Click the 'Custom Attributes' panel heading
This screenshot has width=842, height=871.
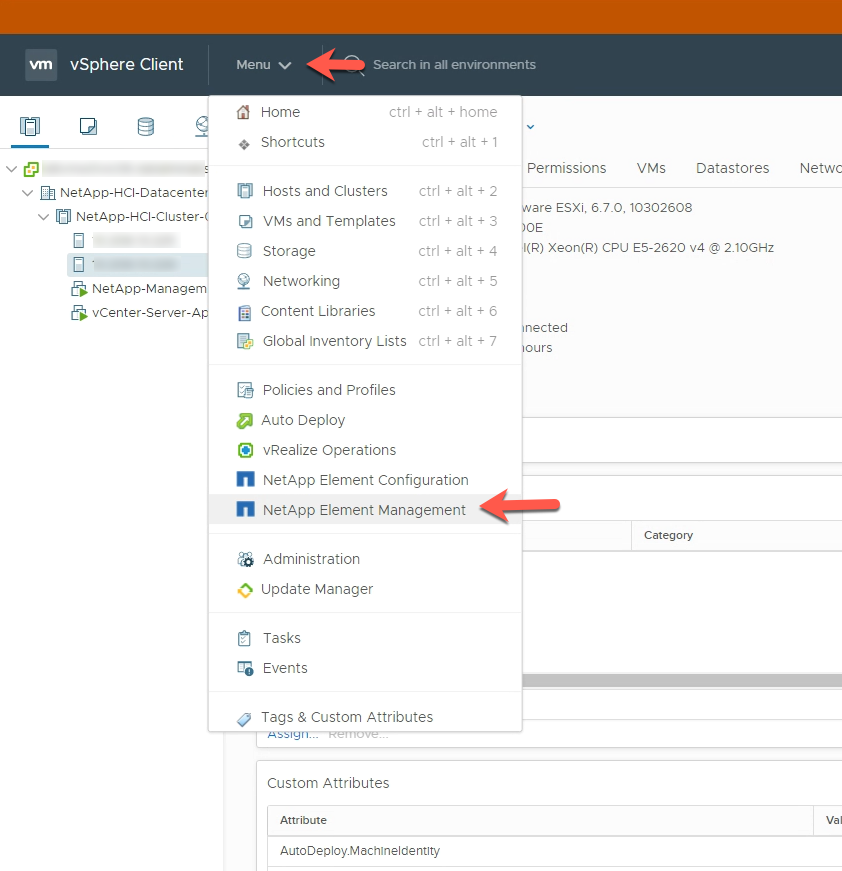[x=328, y=783]
